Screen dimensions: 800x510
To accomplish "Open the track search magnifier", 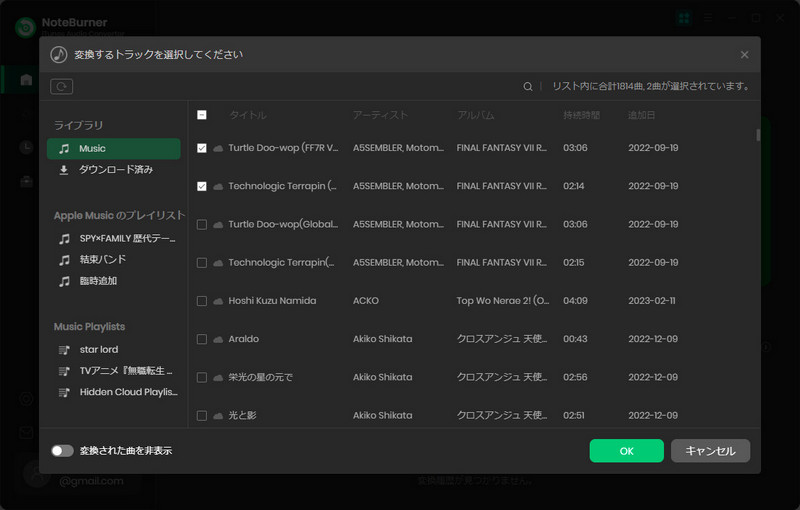I will click(x=528, y=87).
